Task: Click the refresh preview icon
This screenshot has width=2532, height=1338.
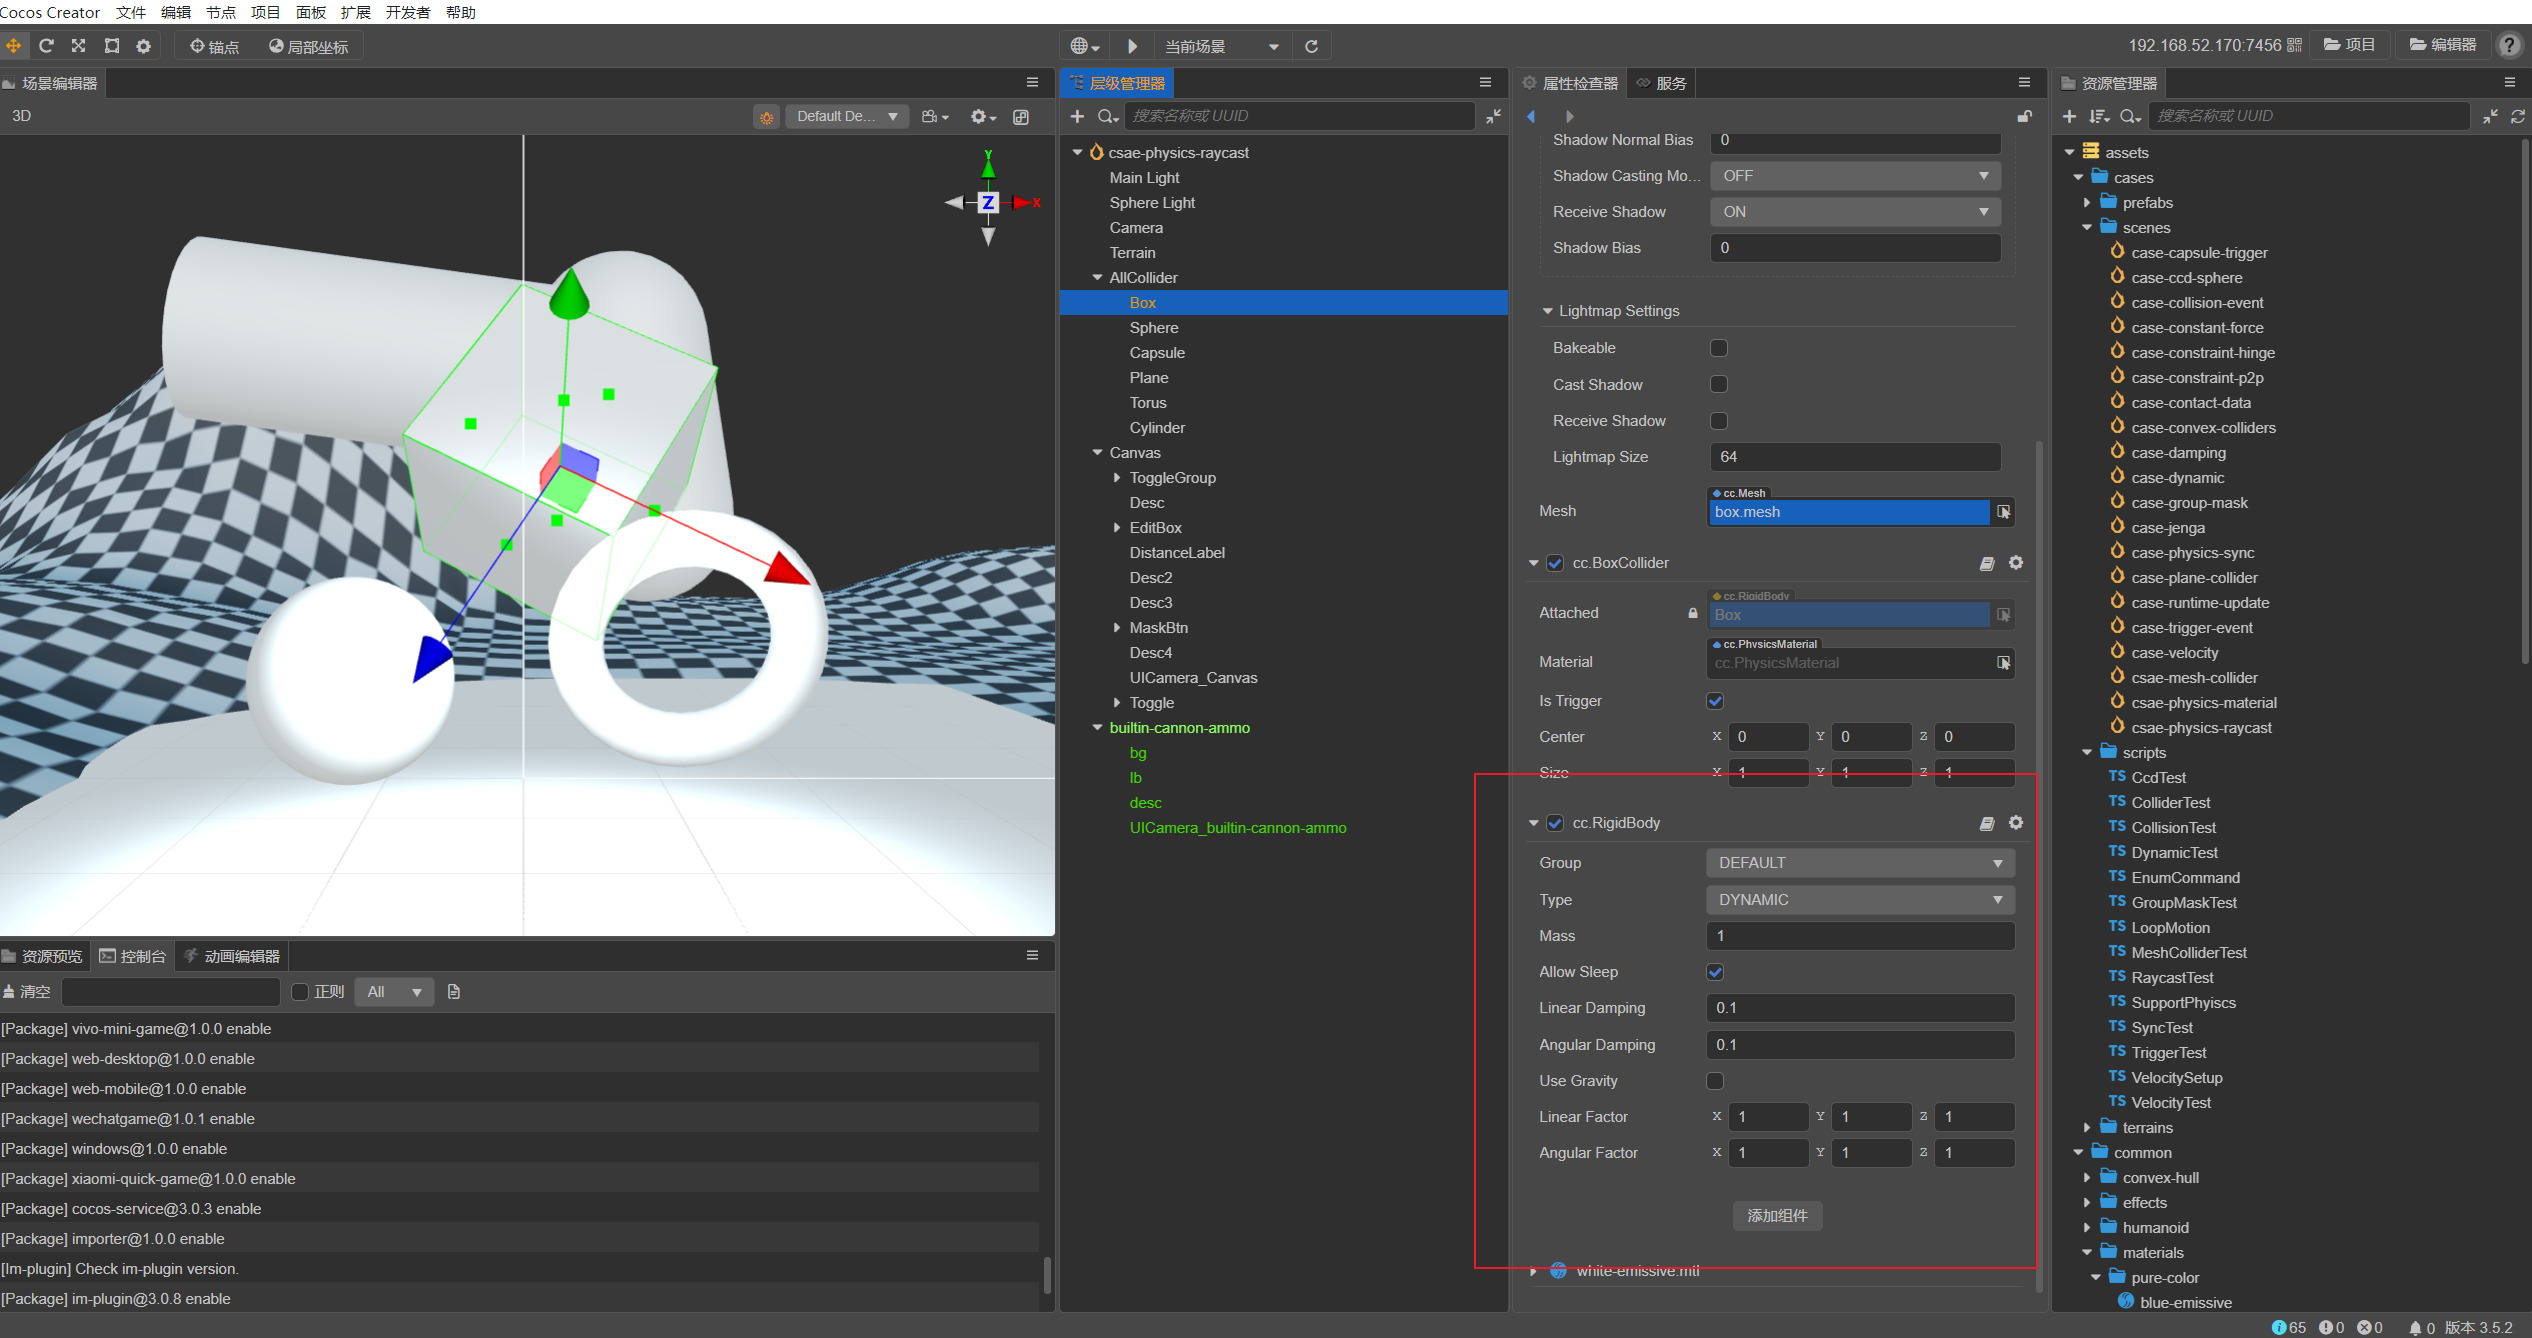Action: click(x=1311, y=46)
